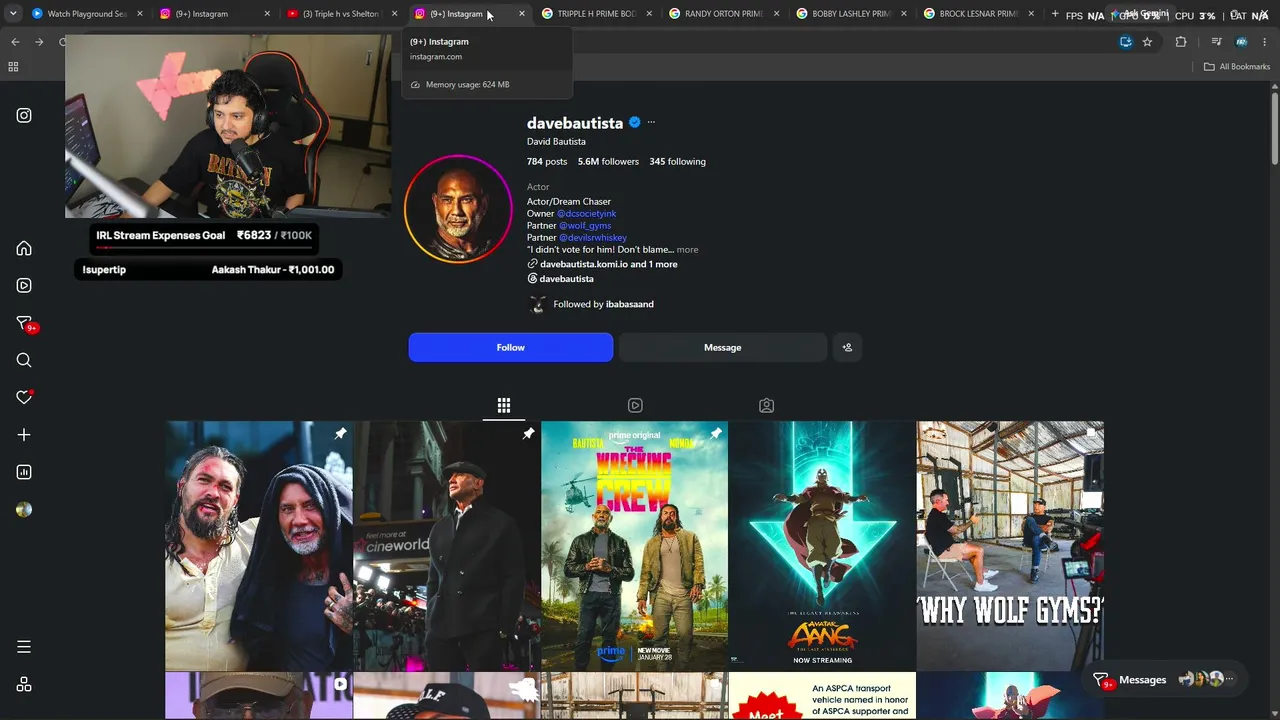Close the Triple h vs Shelton tab

(394, 14)
